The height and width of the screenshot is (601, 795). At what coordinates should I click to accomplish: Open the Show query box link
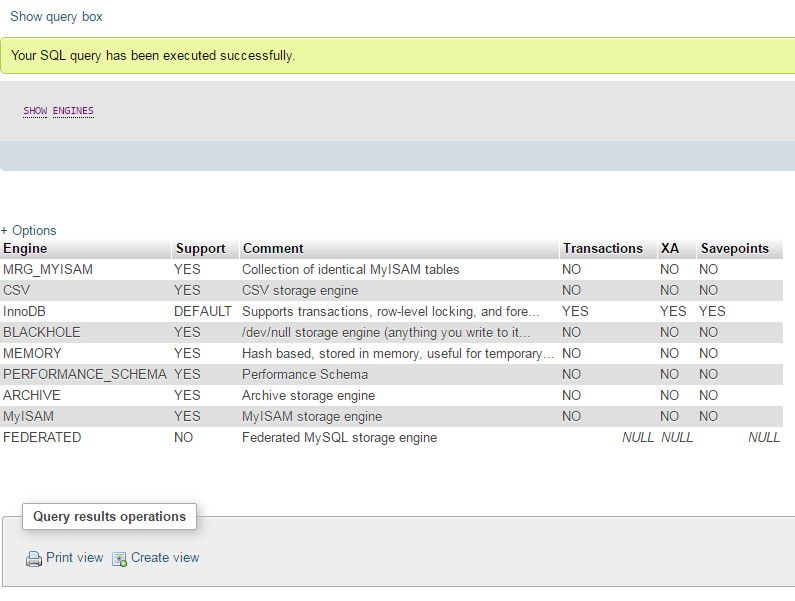click(56, 17)
